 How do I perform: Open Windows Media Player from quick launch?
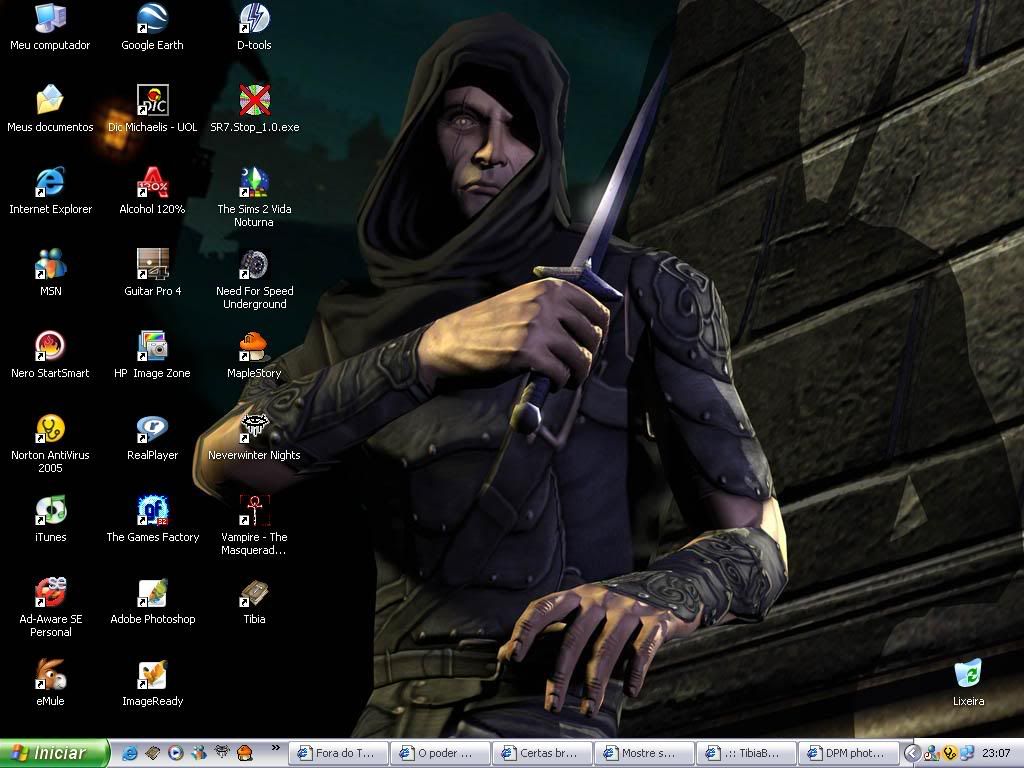176,753
